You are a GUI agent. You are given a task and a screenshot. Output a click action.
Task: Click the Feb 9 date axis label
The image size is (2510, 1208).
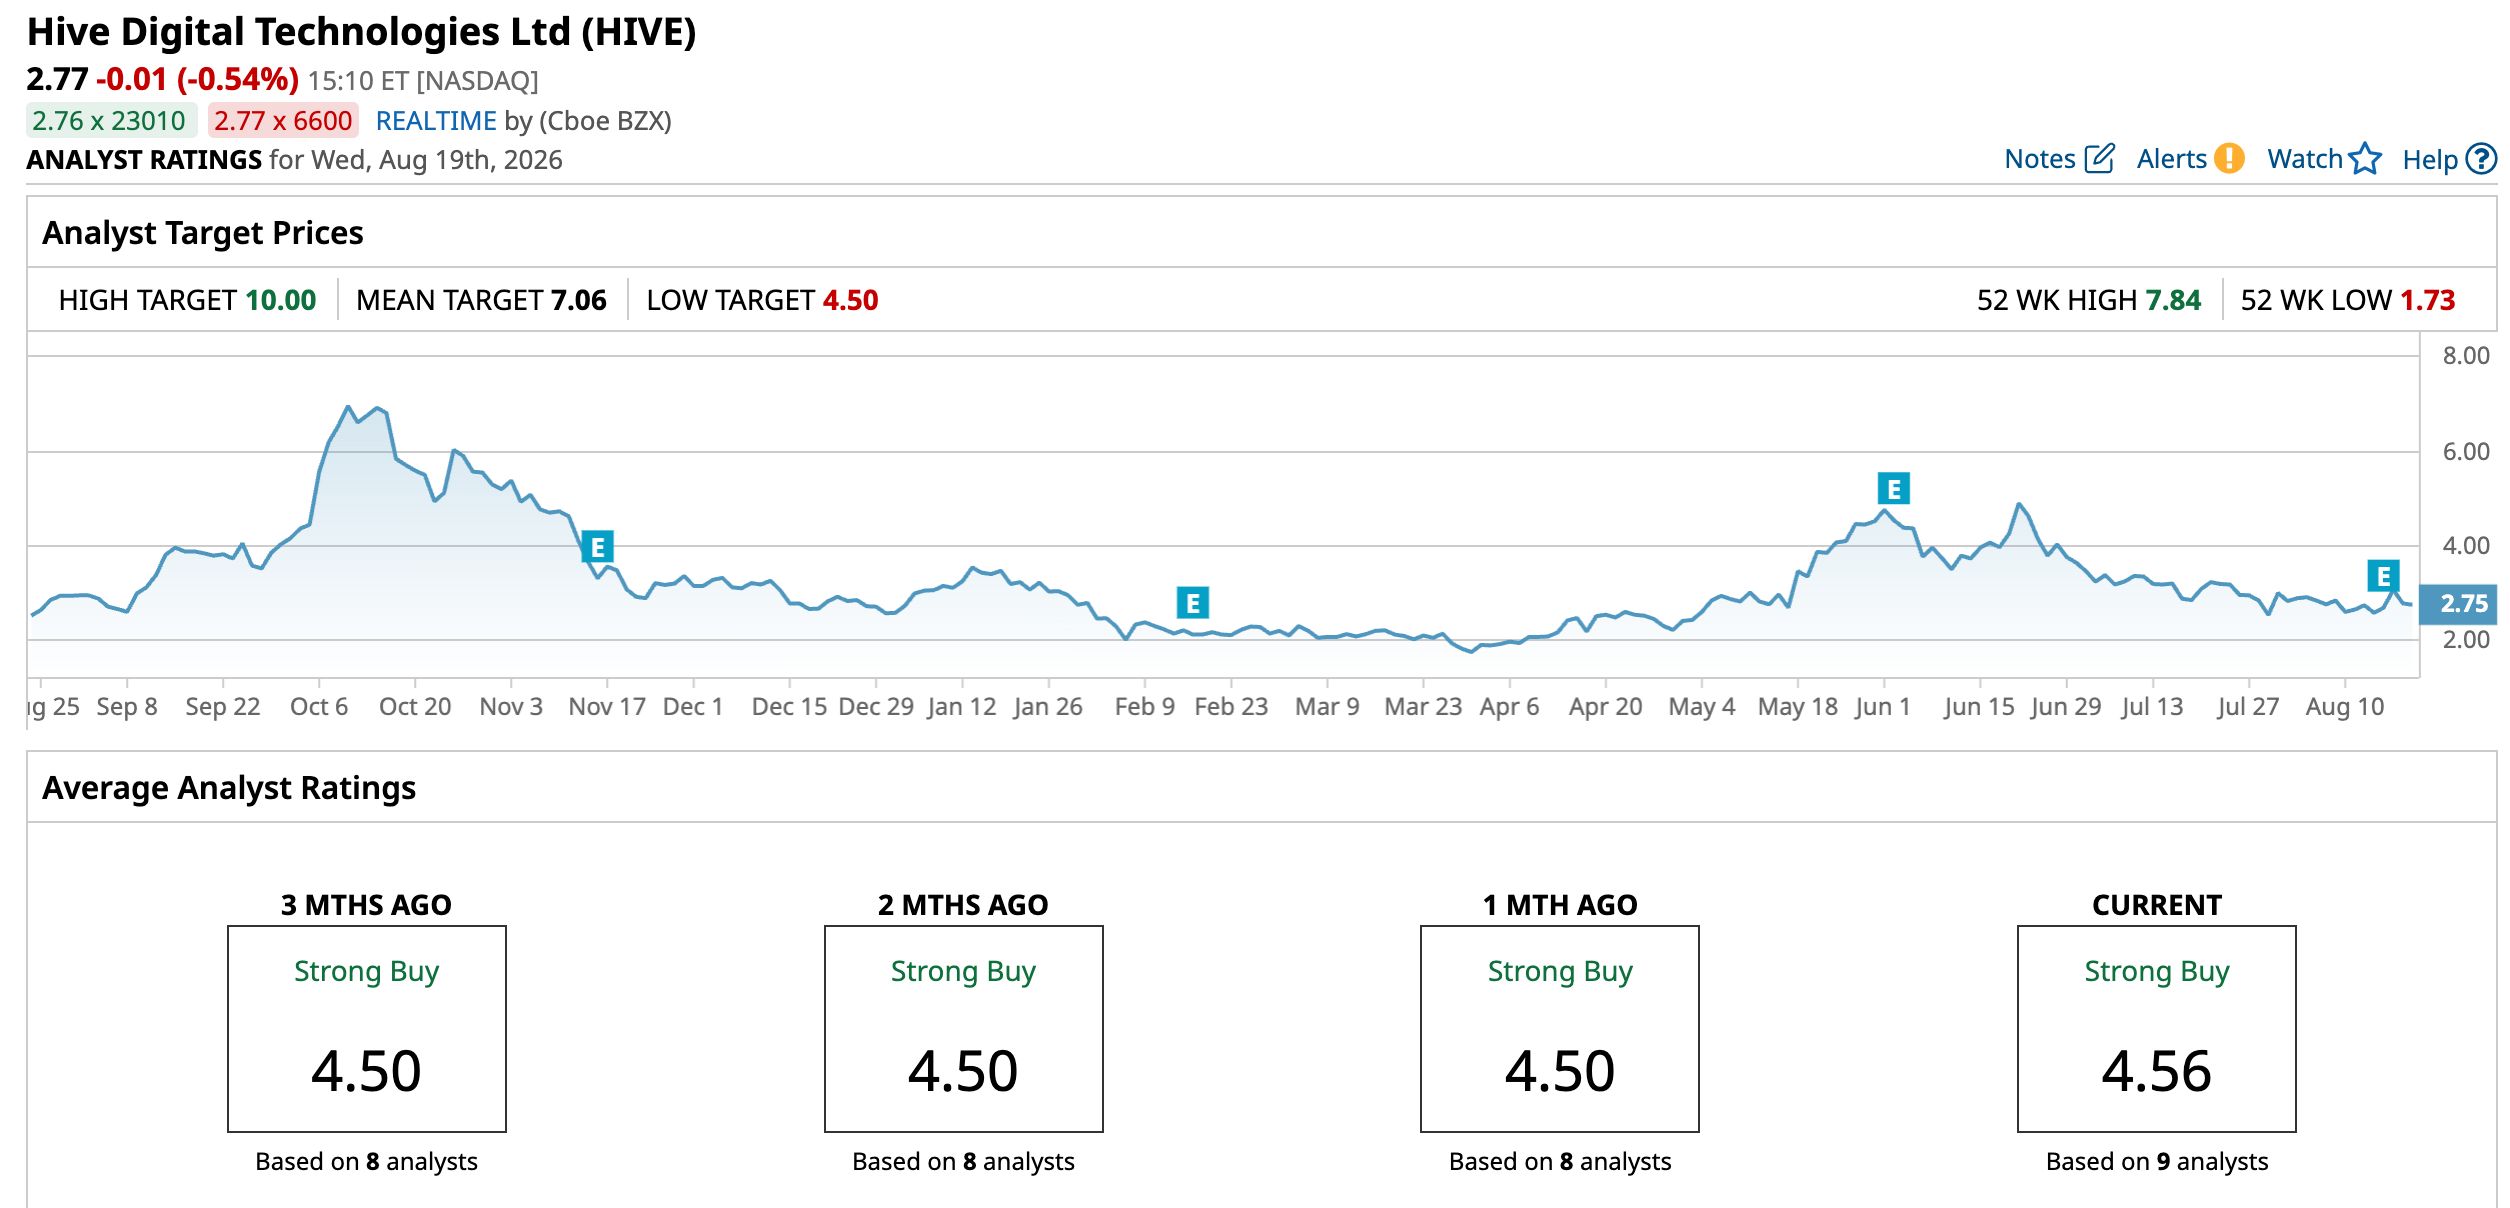pyautogui.click(x=1145, y=707)
